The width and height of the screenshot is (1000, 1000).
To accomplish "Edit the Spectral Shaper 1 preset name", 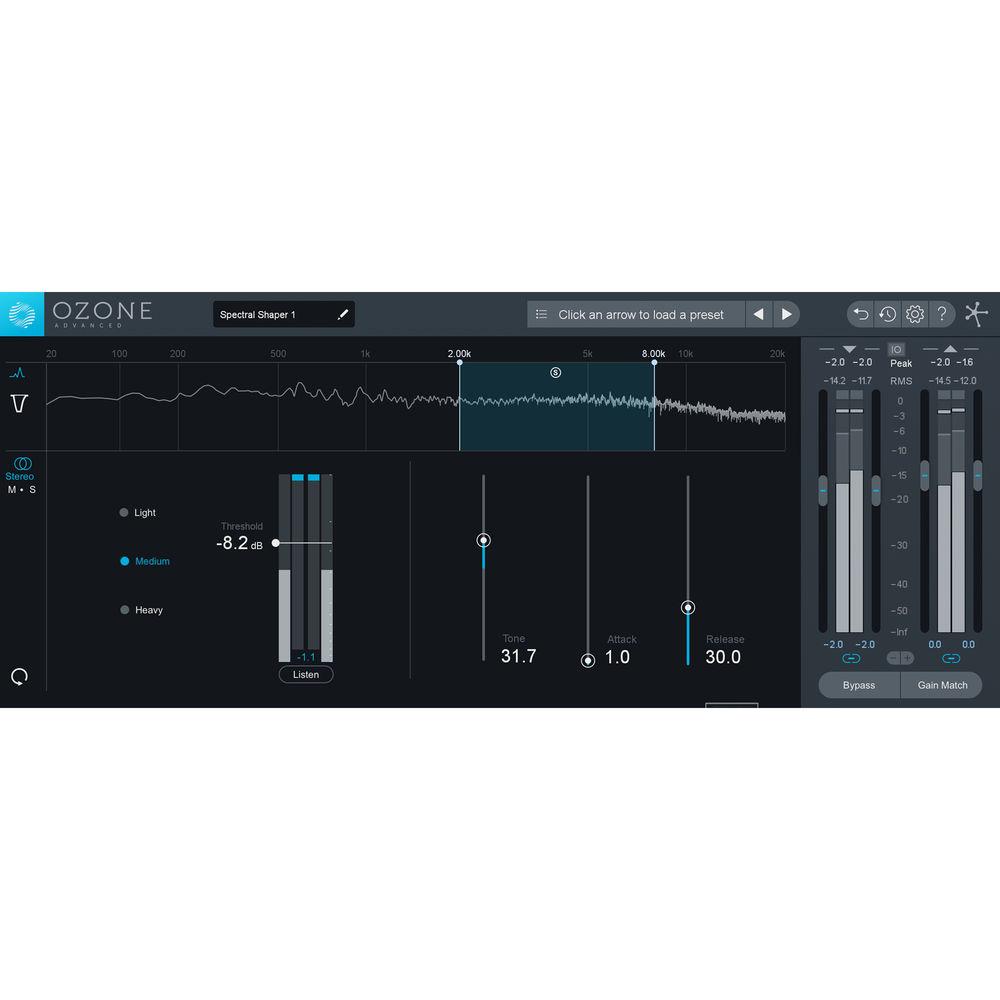I will click(343, 313).
